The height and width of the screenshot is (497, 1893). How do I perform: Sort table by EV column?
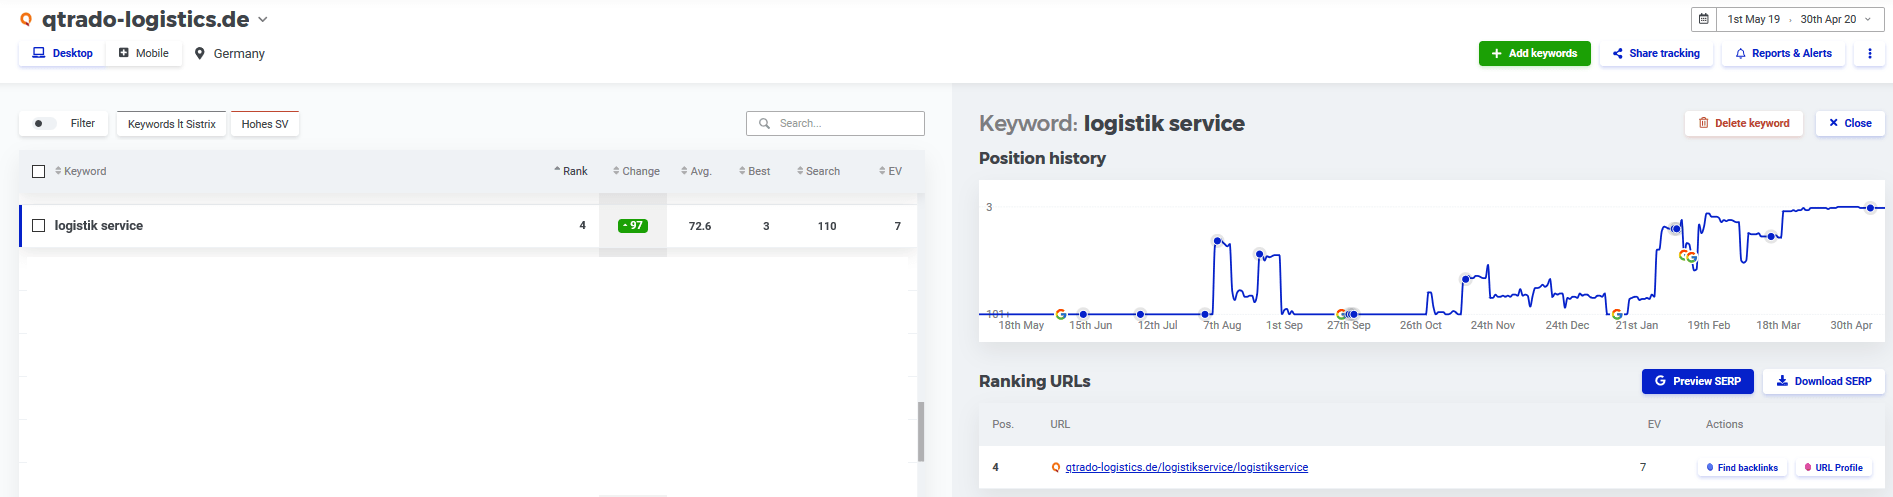(x=890, y=171)
